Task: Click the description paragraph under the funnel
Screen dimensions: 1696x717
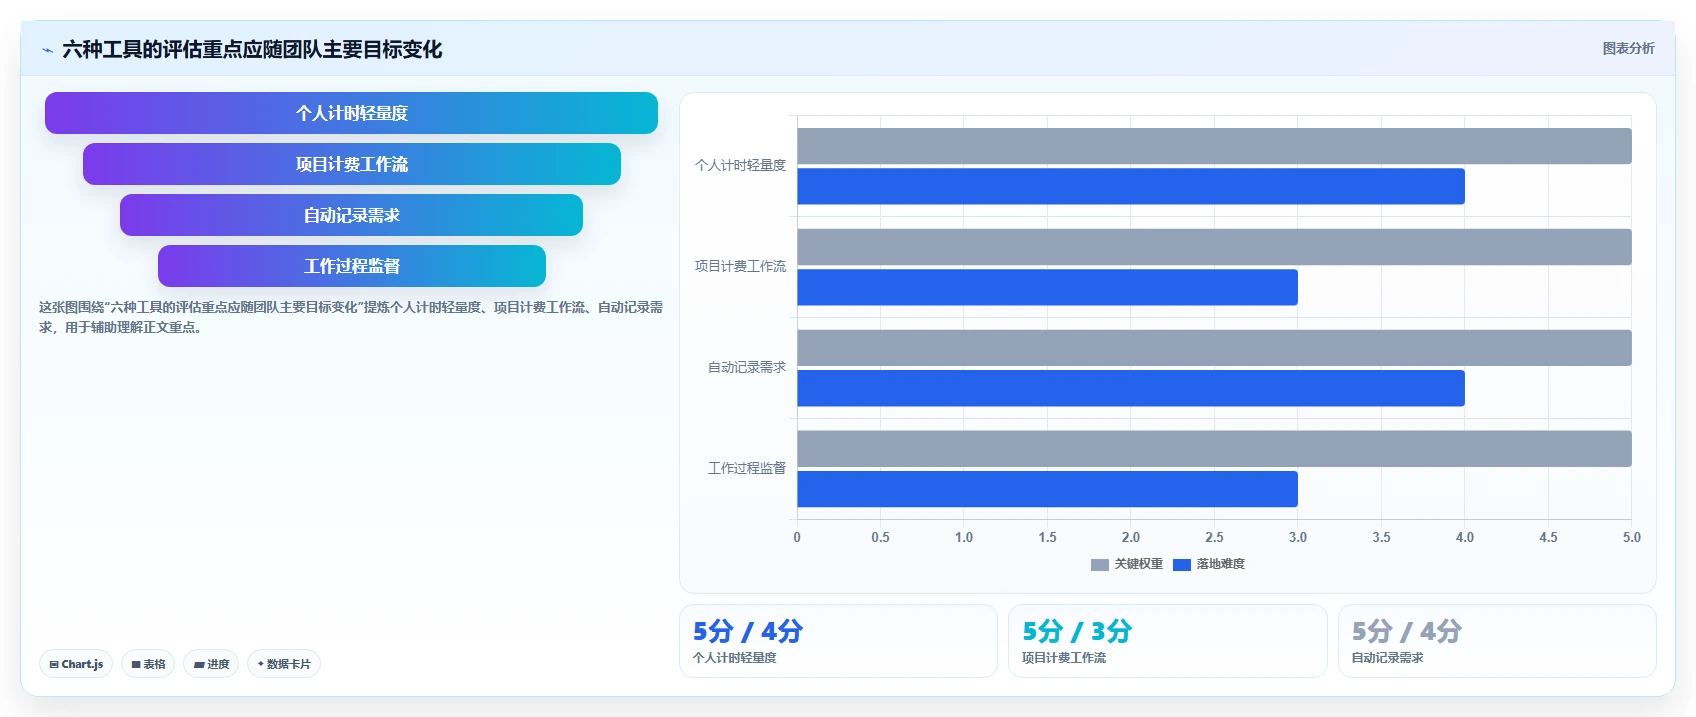Action: [351, 317]
